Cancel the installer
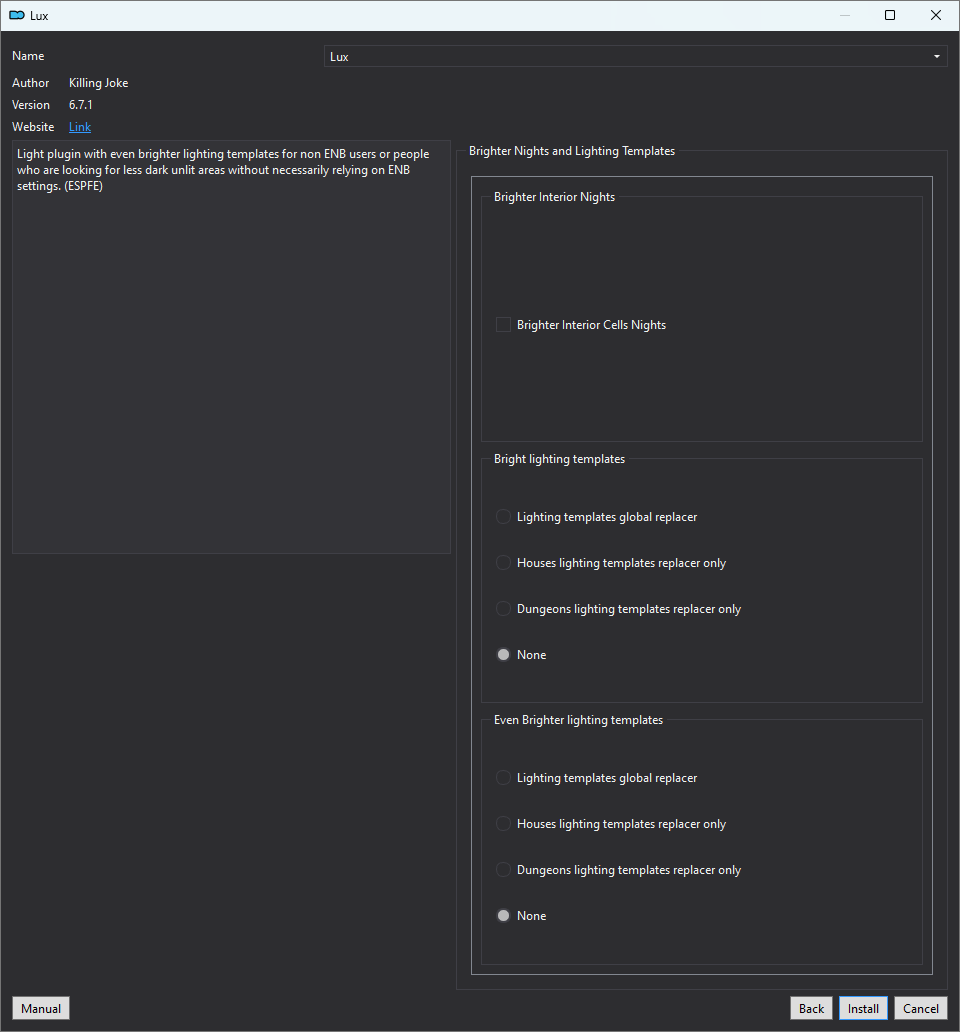The width and height of the screenshot is (960, 1032). pos(921,1008)
